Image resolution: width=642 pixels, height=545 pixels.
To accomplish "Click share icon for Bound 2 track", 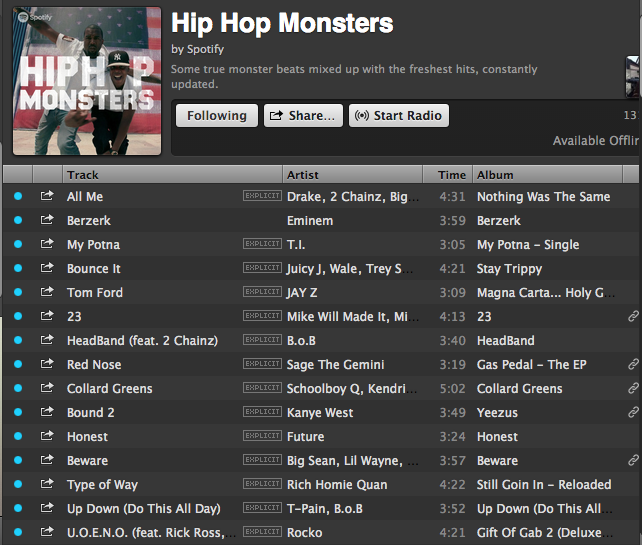I will 47,412.
